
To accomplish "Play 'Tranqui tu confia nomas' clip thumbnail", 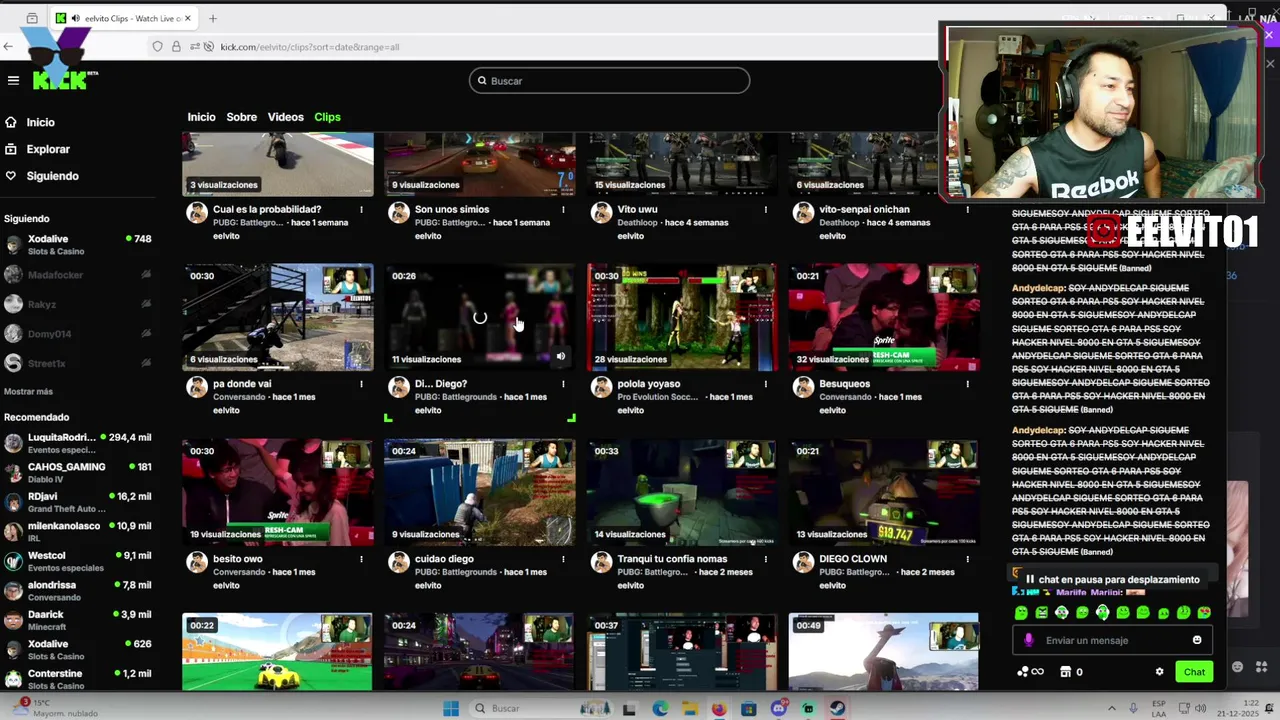I will coord(682,492).
